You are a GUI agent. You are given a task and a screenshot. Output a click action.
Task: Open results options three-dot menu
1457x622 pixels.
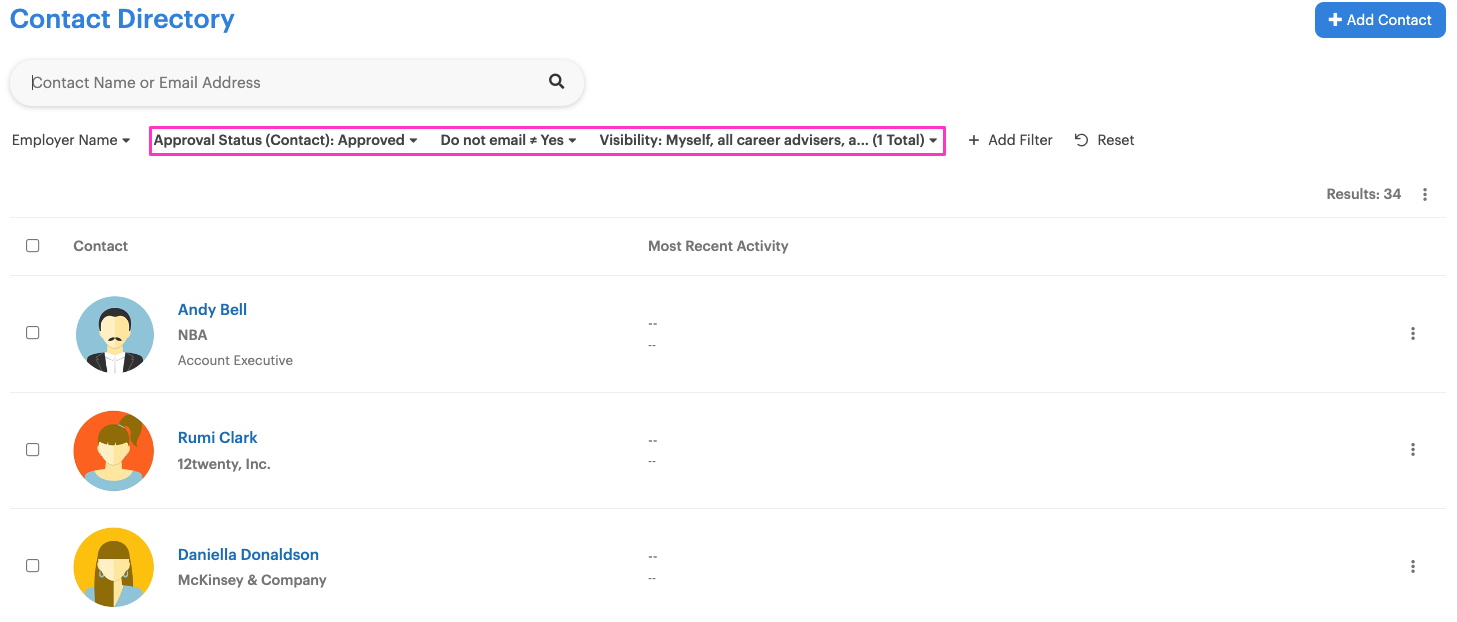[x=1425, y=195]
